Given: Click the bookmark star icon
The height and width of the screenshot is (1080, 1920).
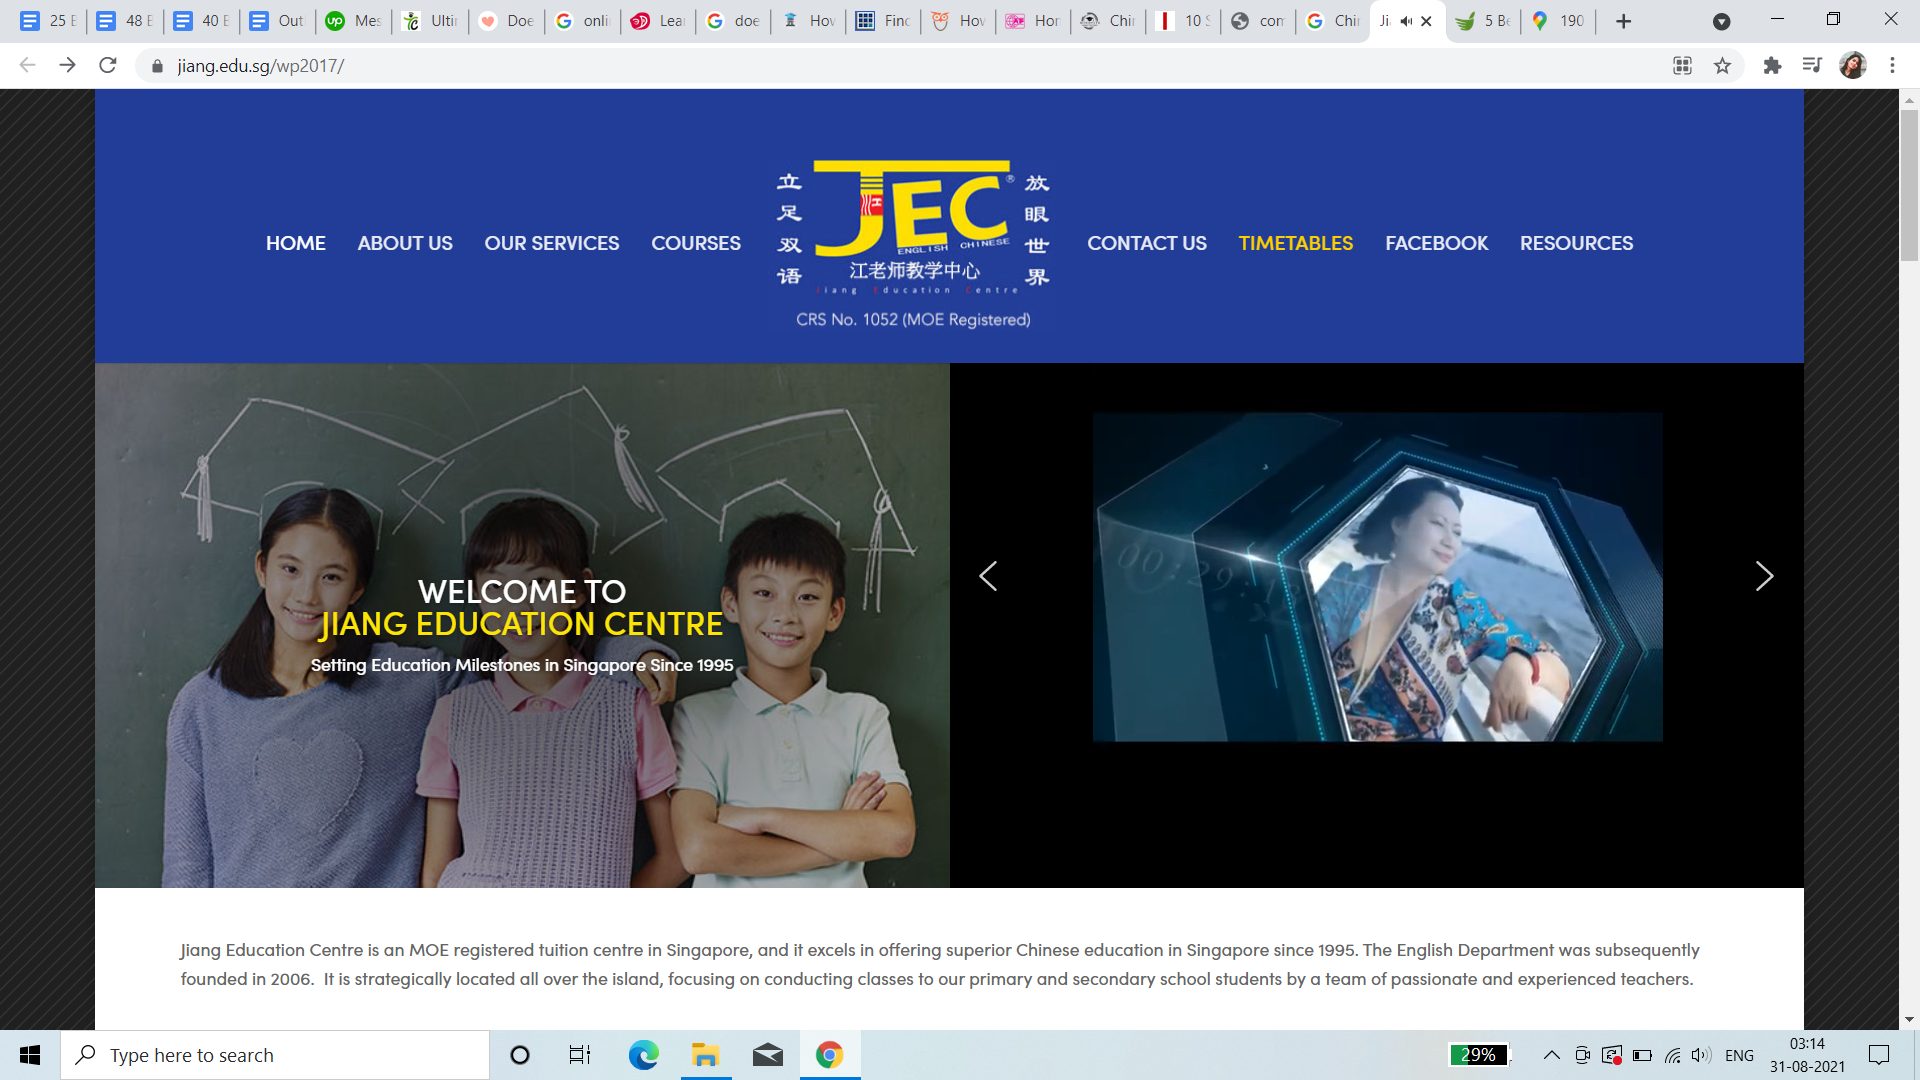Looking at the screenshot, I should [1722, 66].
